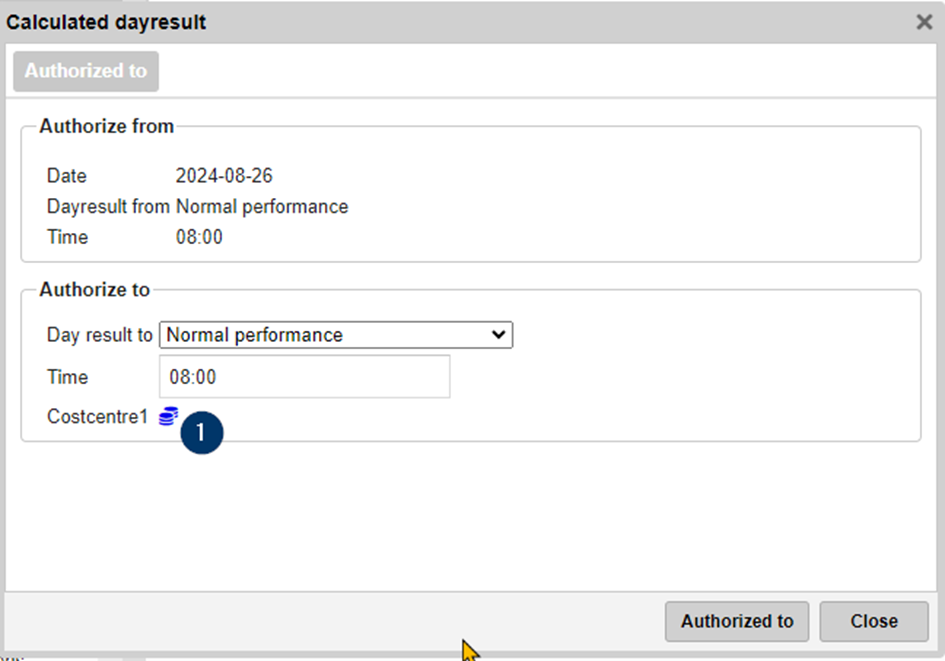The width and height of the screenshot is (945, 661).
Task: Click the Time label in Authorize from
Action: [x=68, y=237]
